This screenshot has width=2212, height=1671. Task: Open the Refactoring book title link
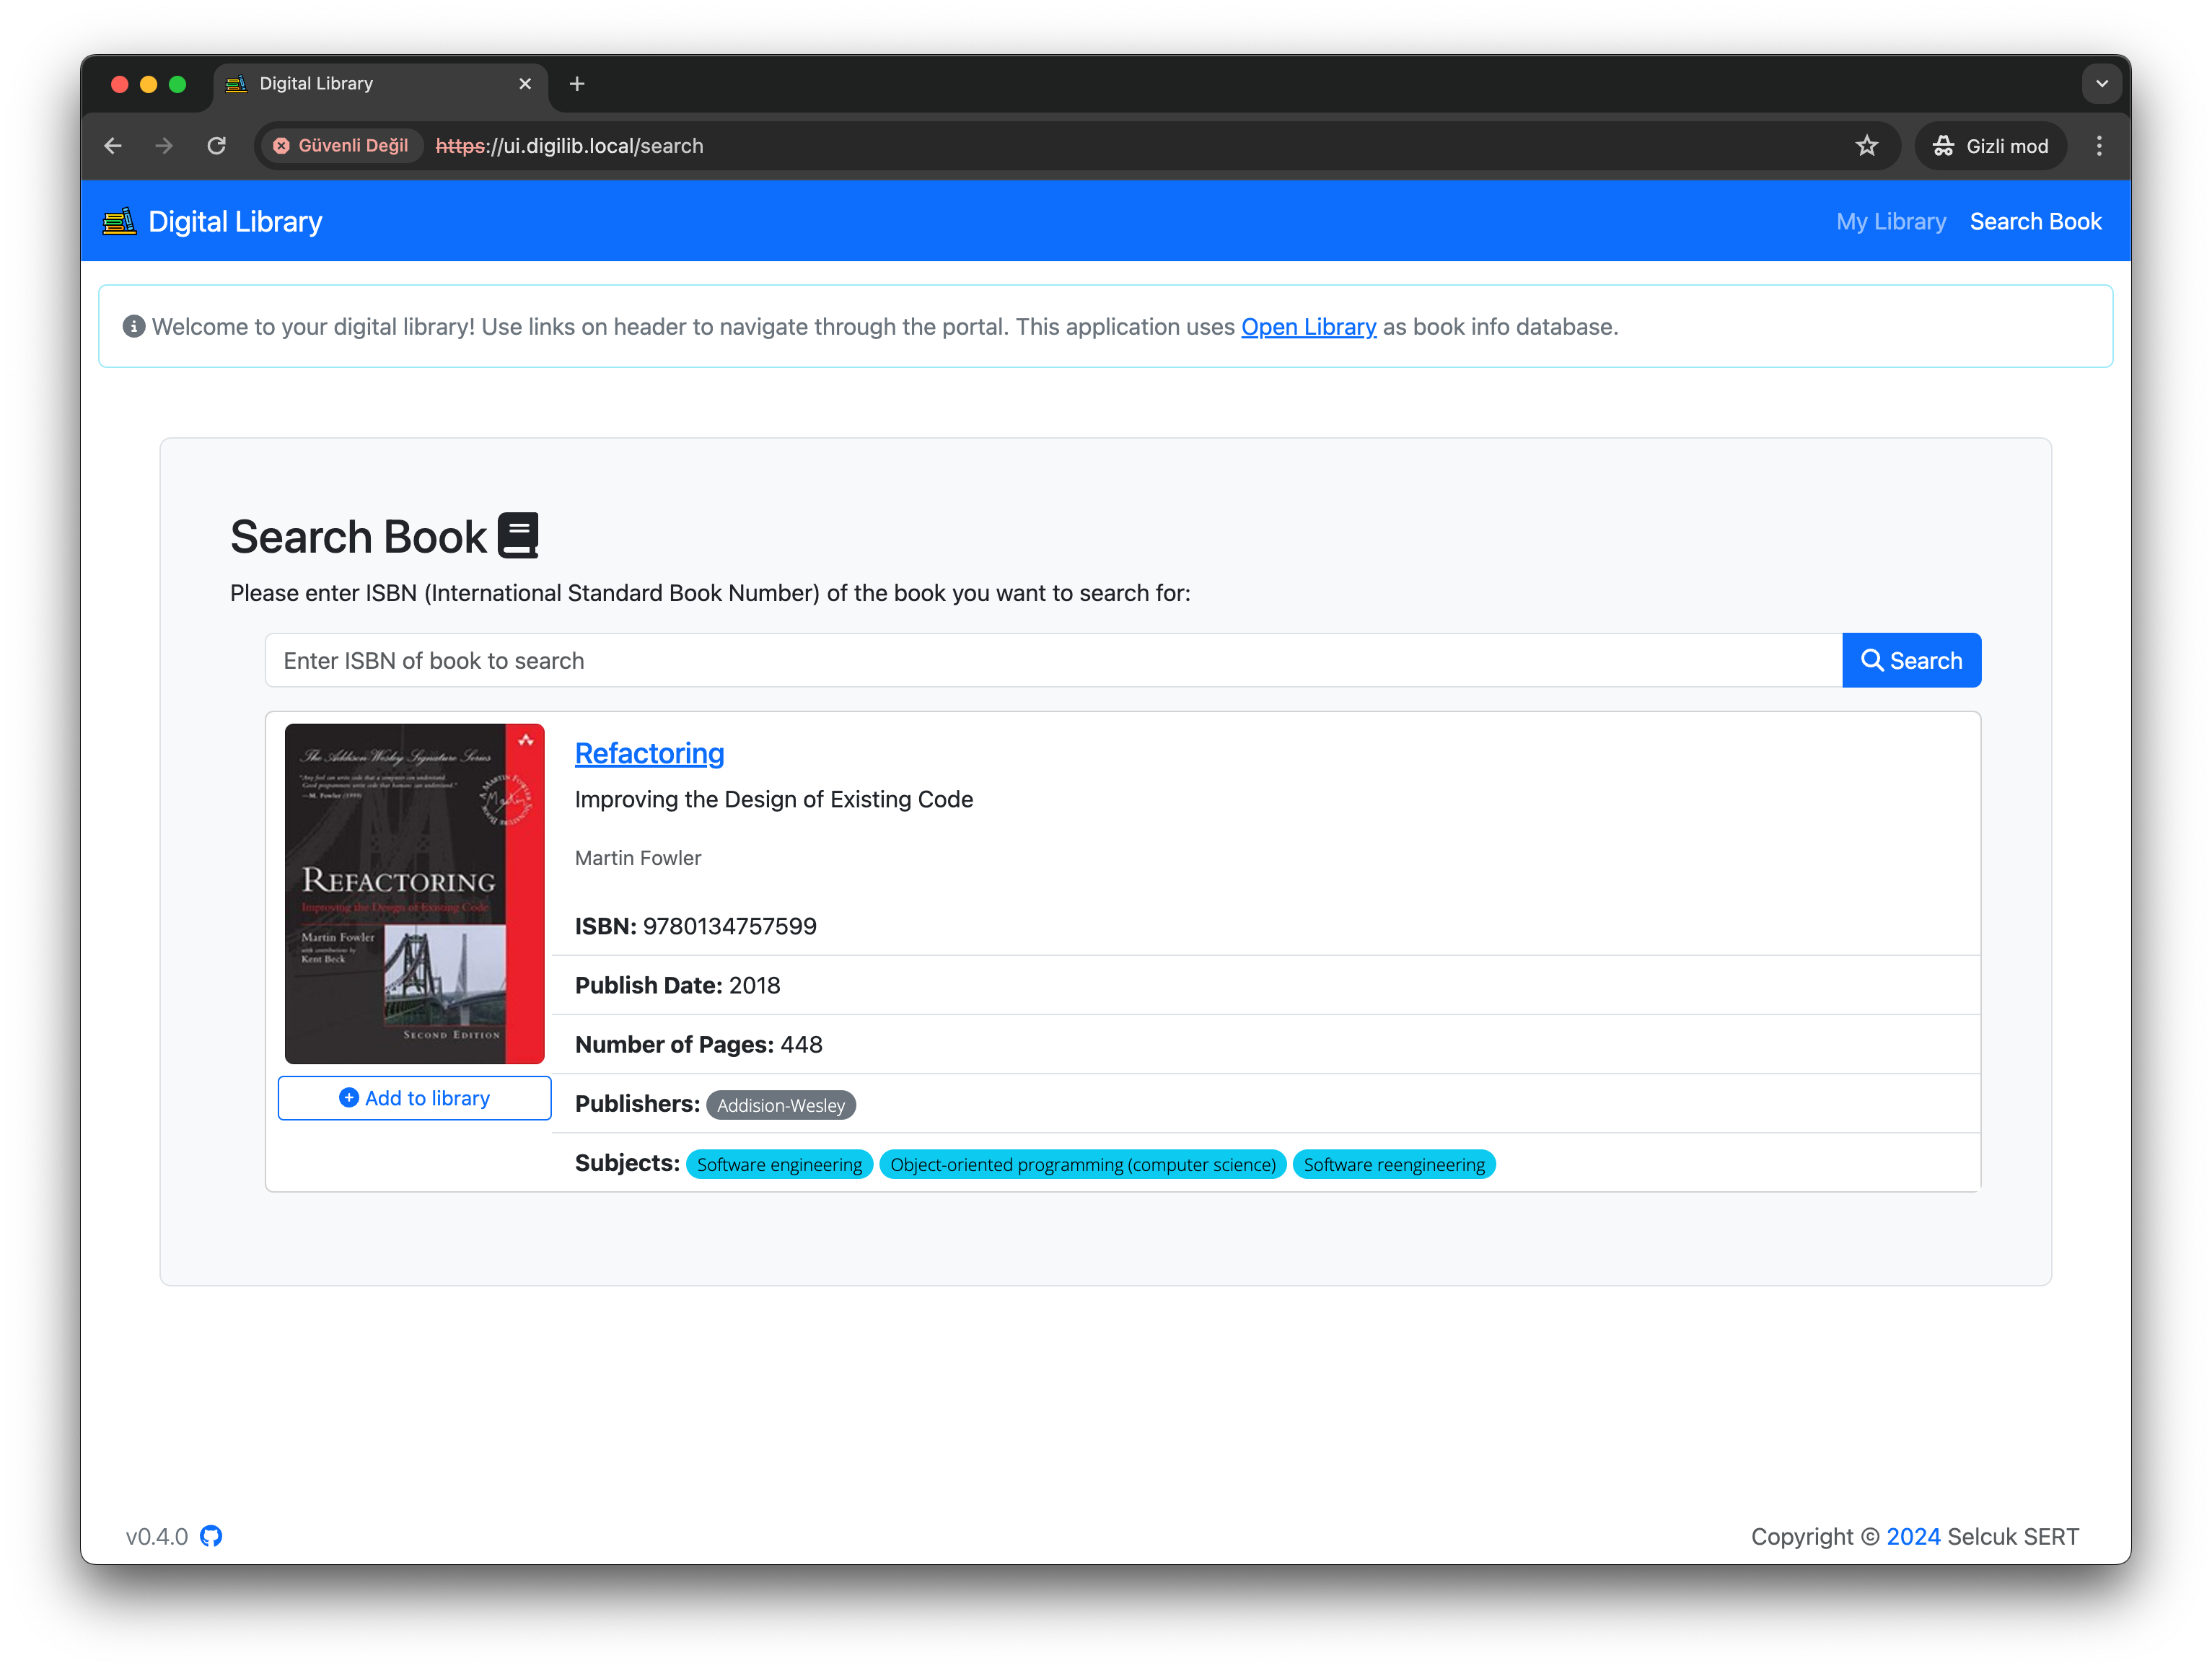649,753
